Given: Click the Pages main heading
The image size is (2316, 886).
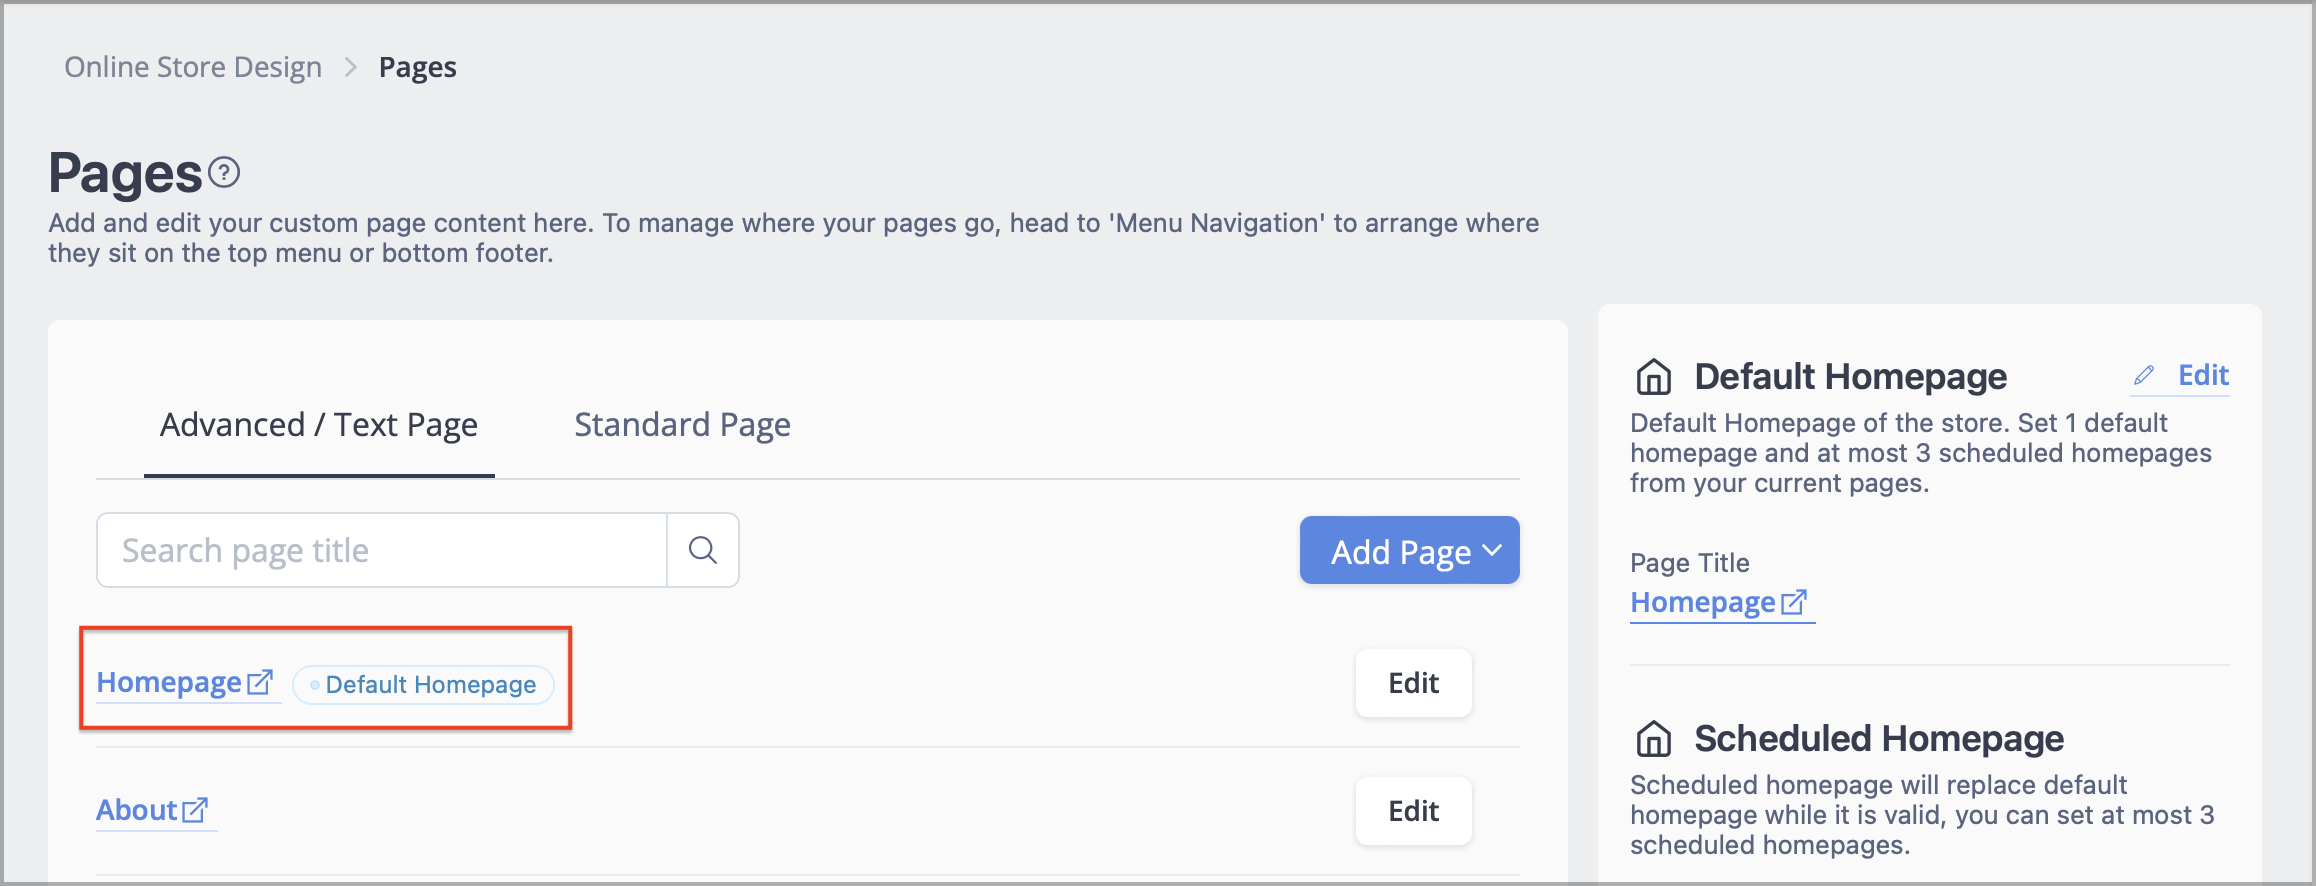Looking at the screenshot, I should point(125,173).
